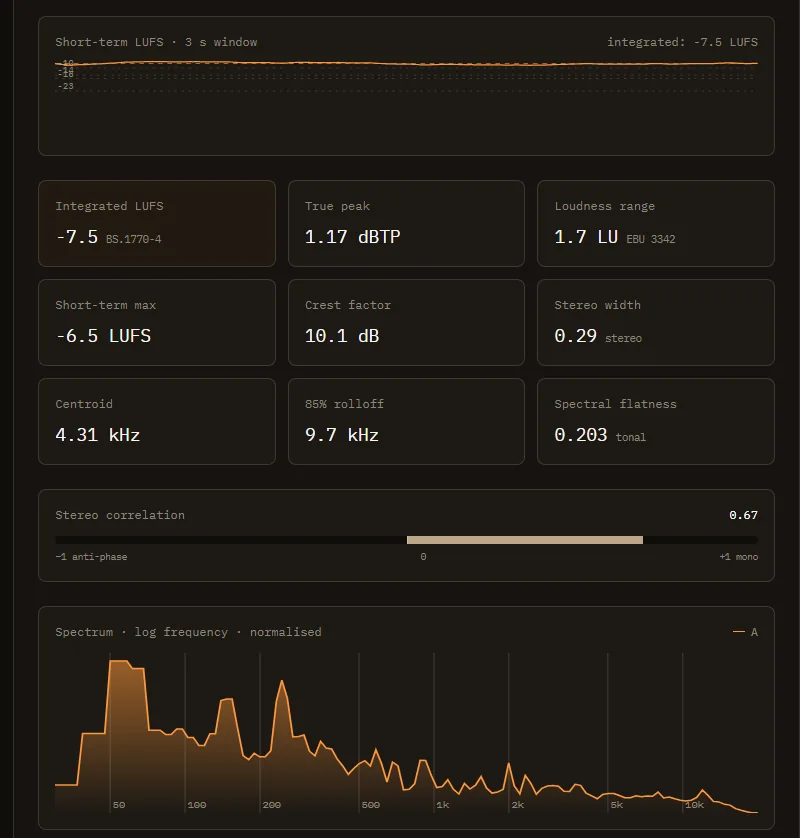Select the Short-term max -6.5 LUFS card
Viewport: 800px width, 838px height.
(157, 322)
